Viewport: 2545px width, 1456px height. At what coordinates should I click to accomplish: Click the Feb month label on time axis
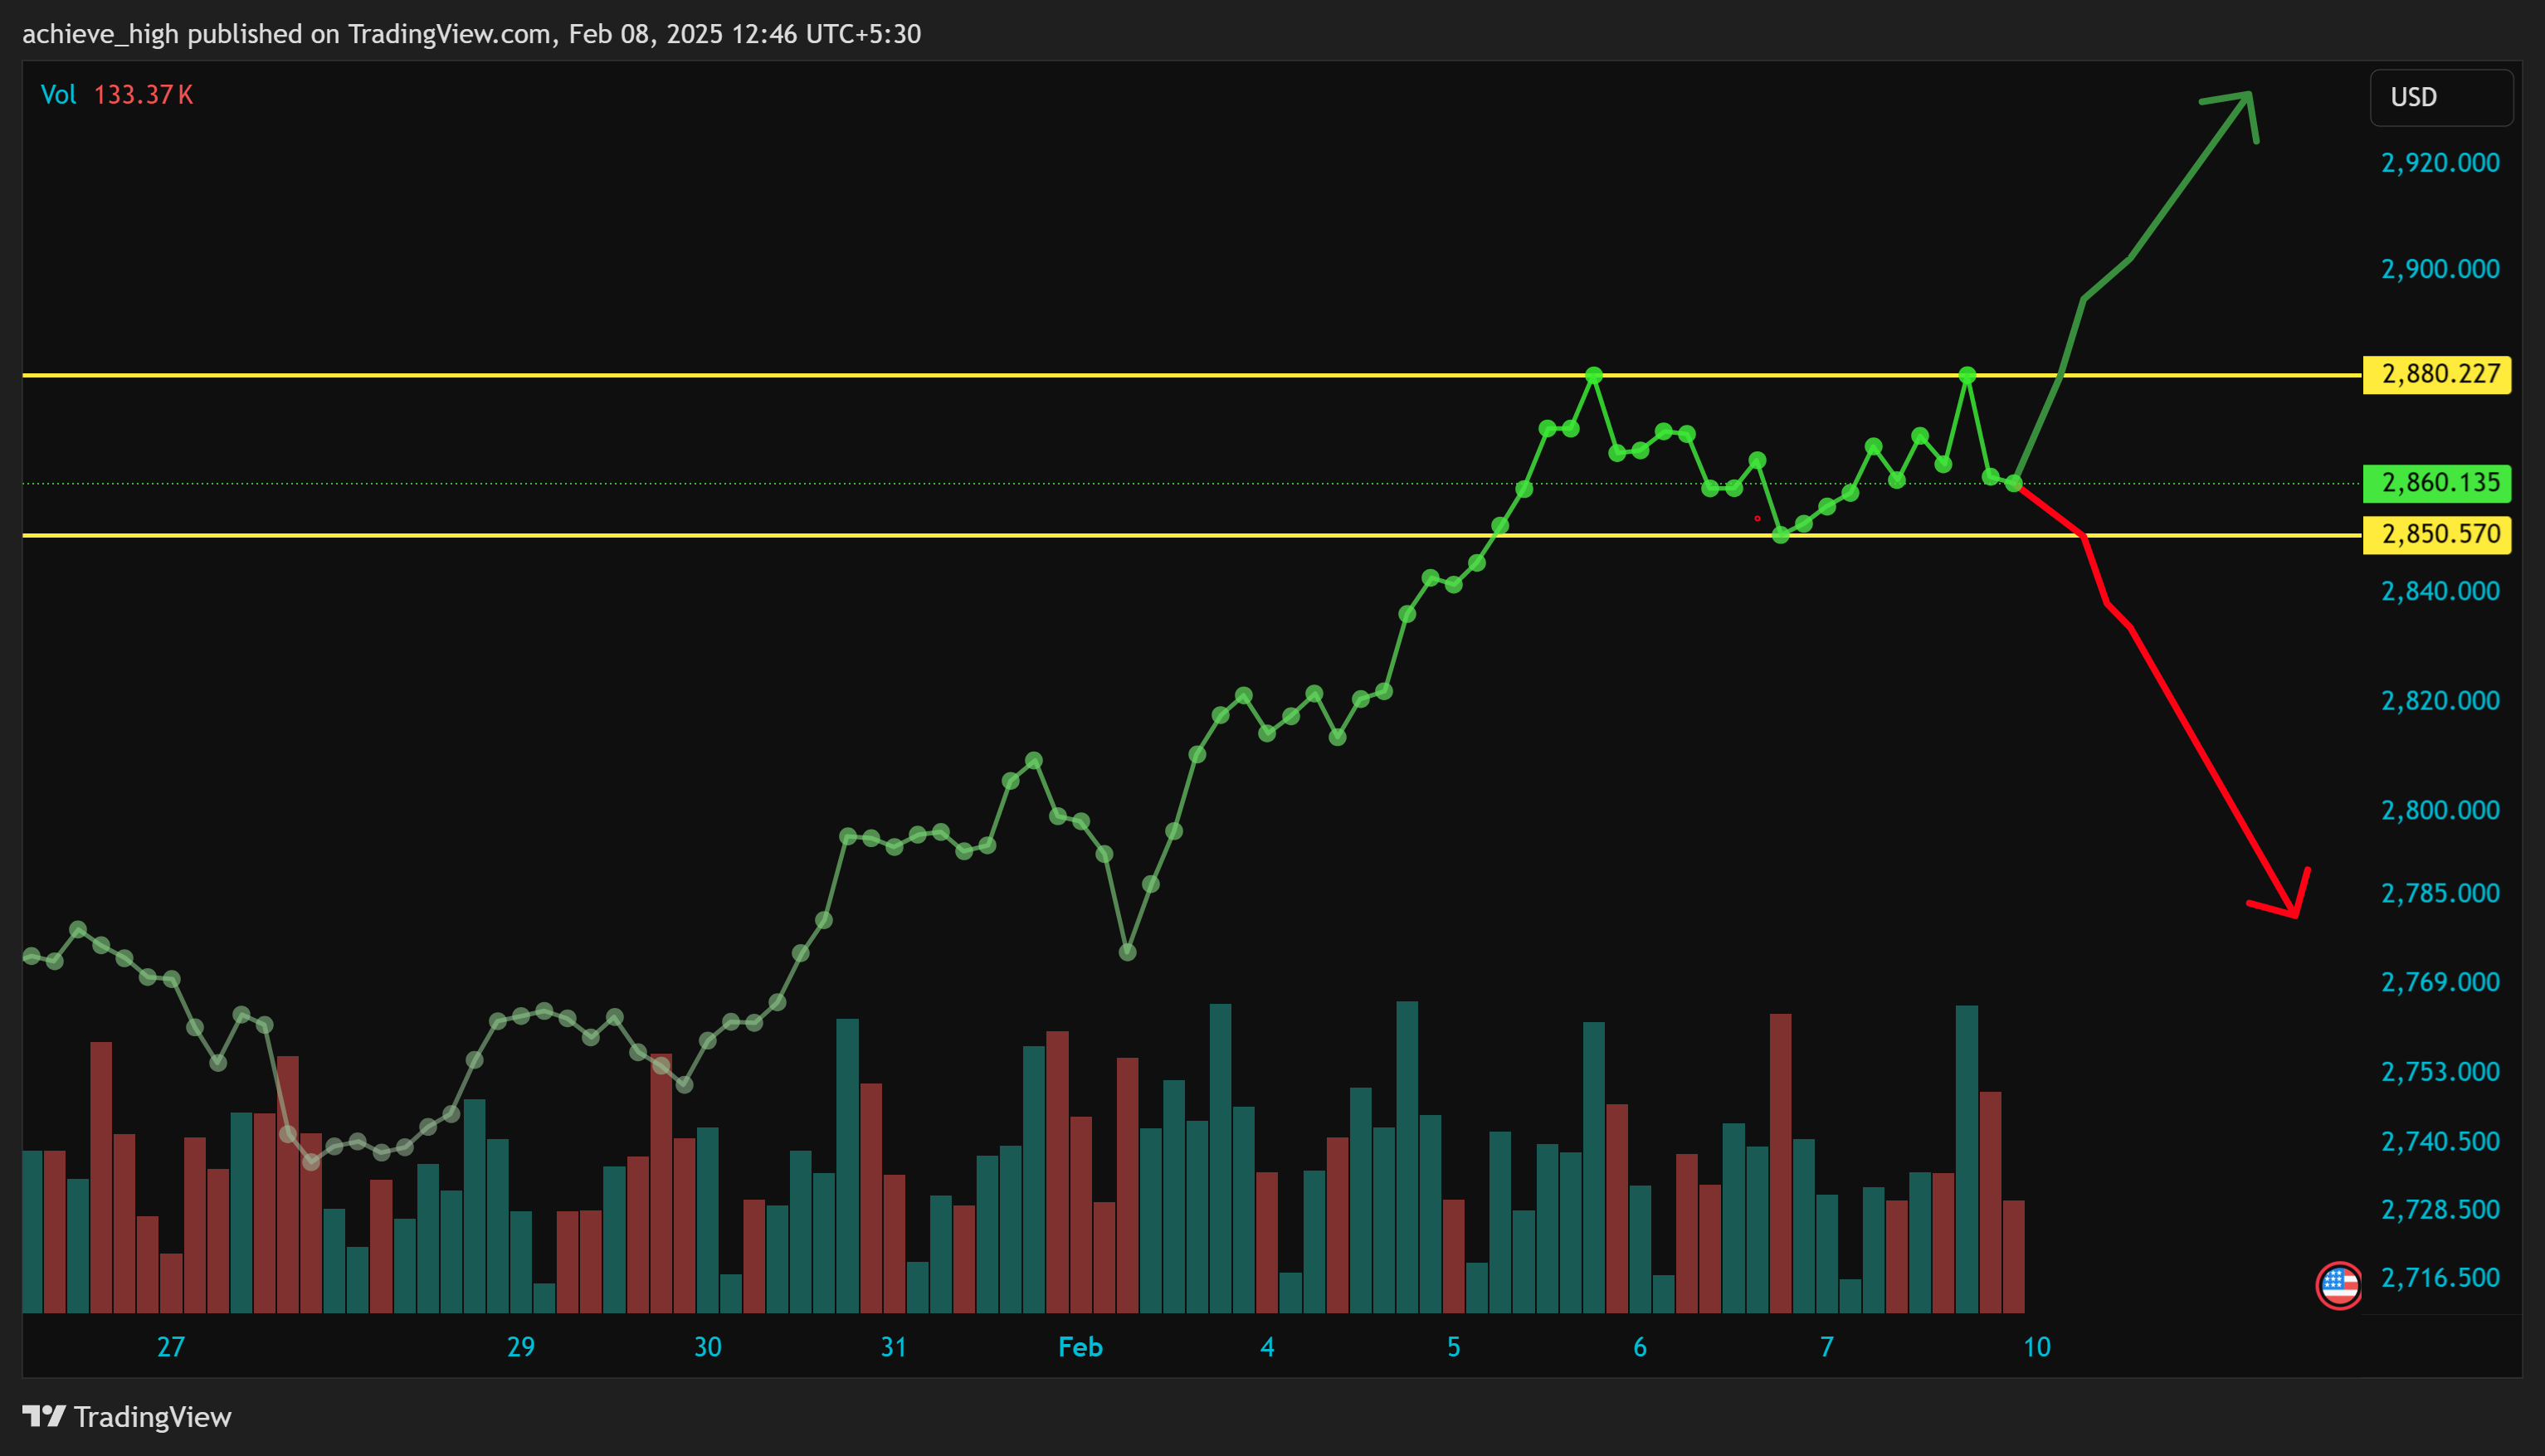tap(1080, 1347)
